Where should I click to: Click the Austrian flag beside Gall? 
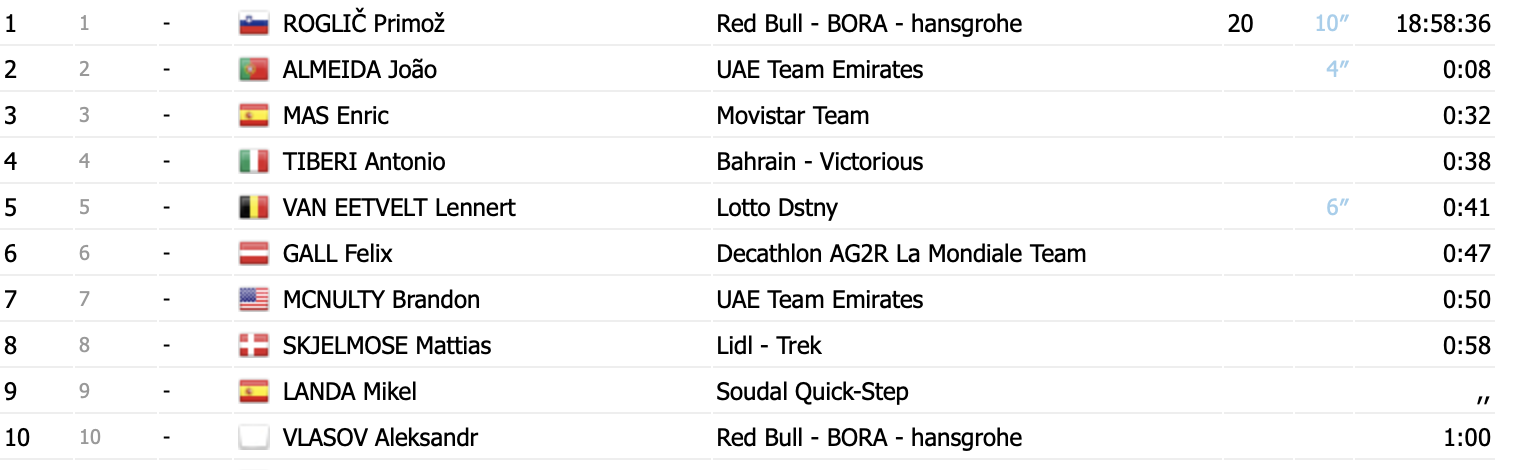point(254,254)
